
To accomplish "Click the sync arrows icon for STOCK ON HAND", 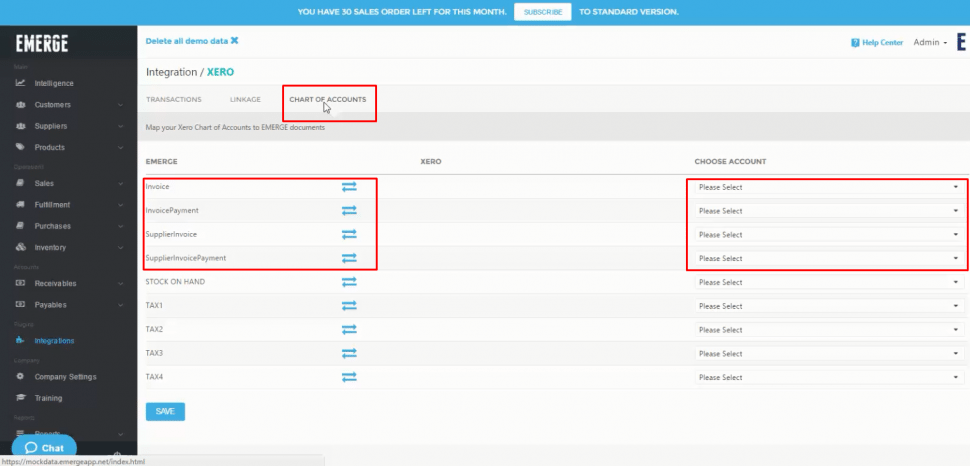I will point(350,282).
